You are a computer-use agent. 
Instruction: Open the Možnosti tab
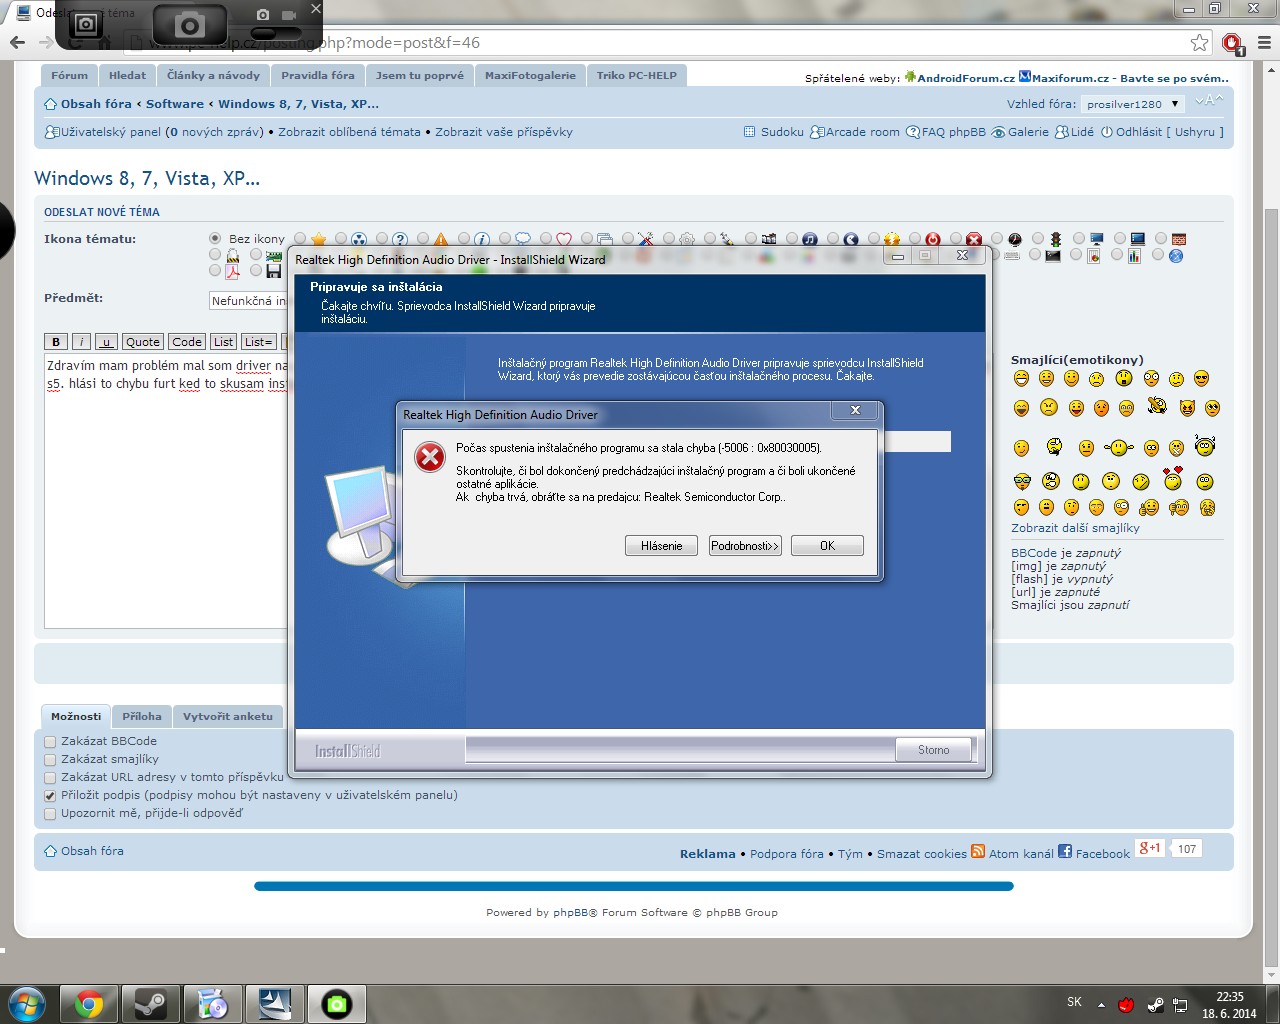[x=76, y=716]
